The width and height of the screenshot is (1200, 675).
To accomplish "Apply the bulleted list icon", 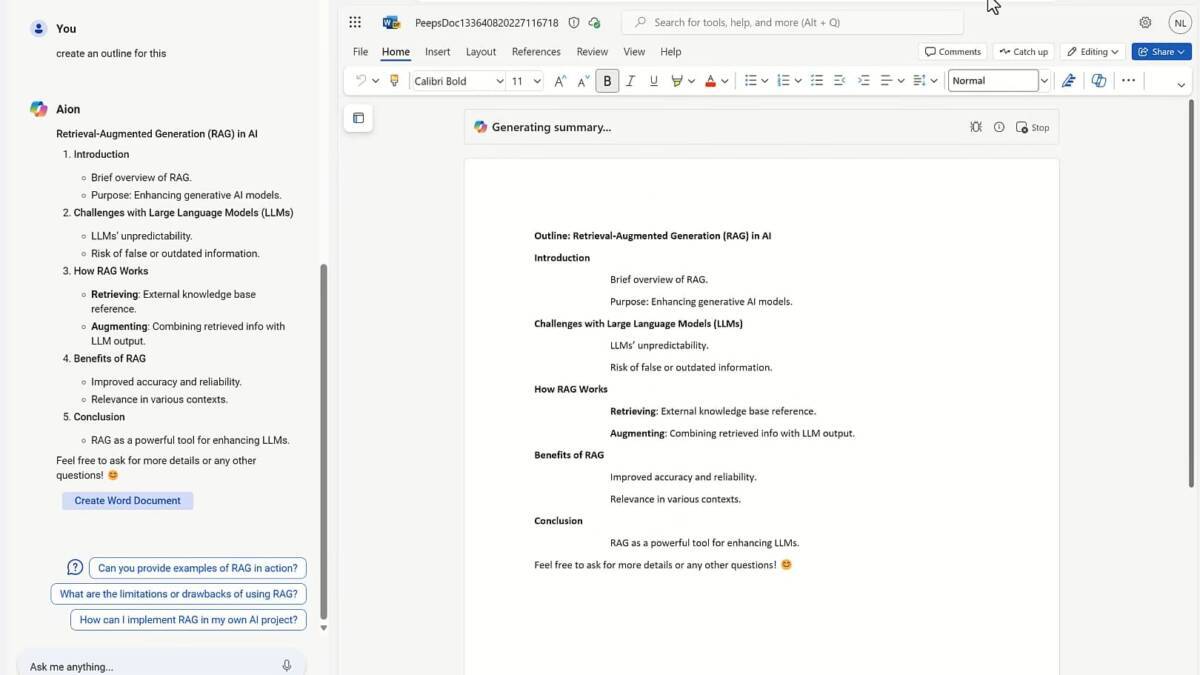I will point(750,81).
